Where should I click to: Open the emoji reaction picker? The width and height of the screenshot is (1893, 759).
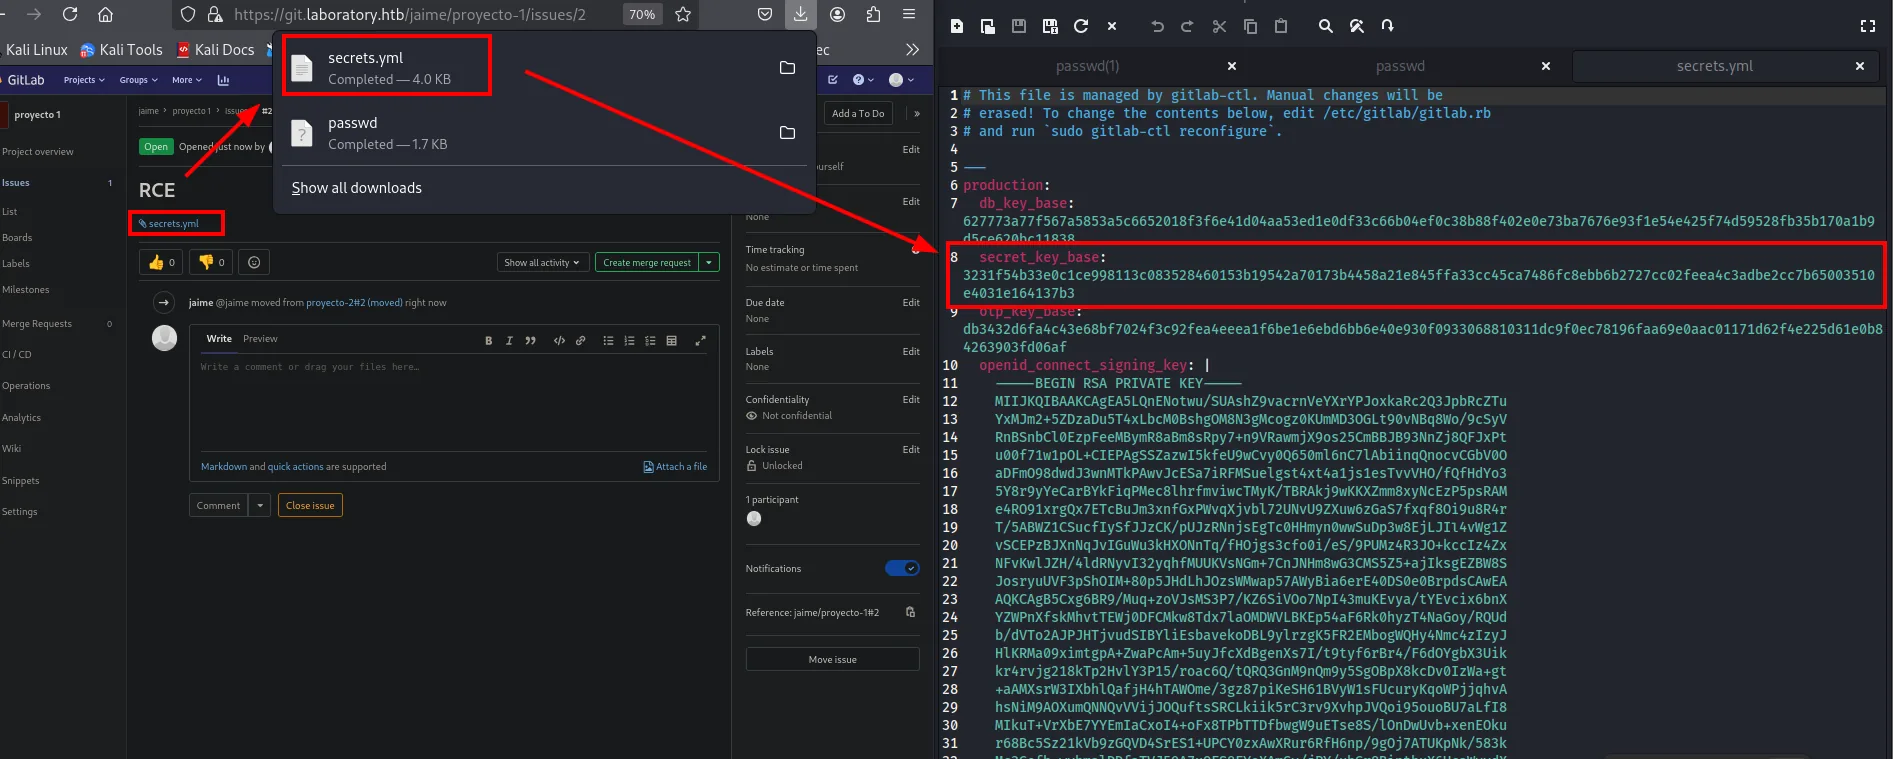coord(254,262)
